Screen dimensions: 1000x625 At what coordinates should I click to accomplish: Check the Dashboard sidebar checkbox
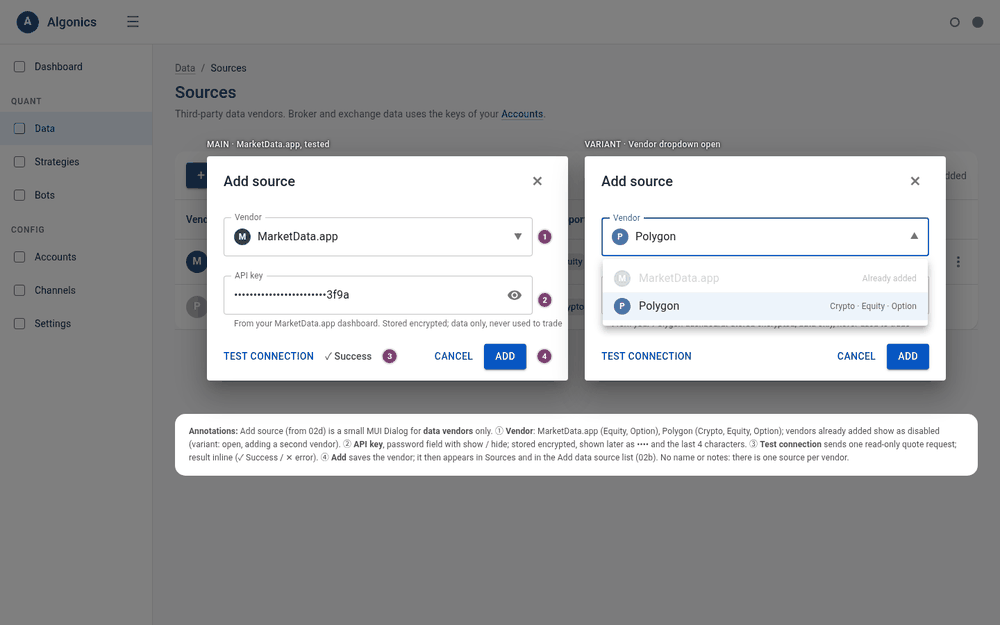[20, 66]
